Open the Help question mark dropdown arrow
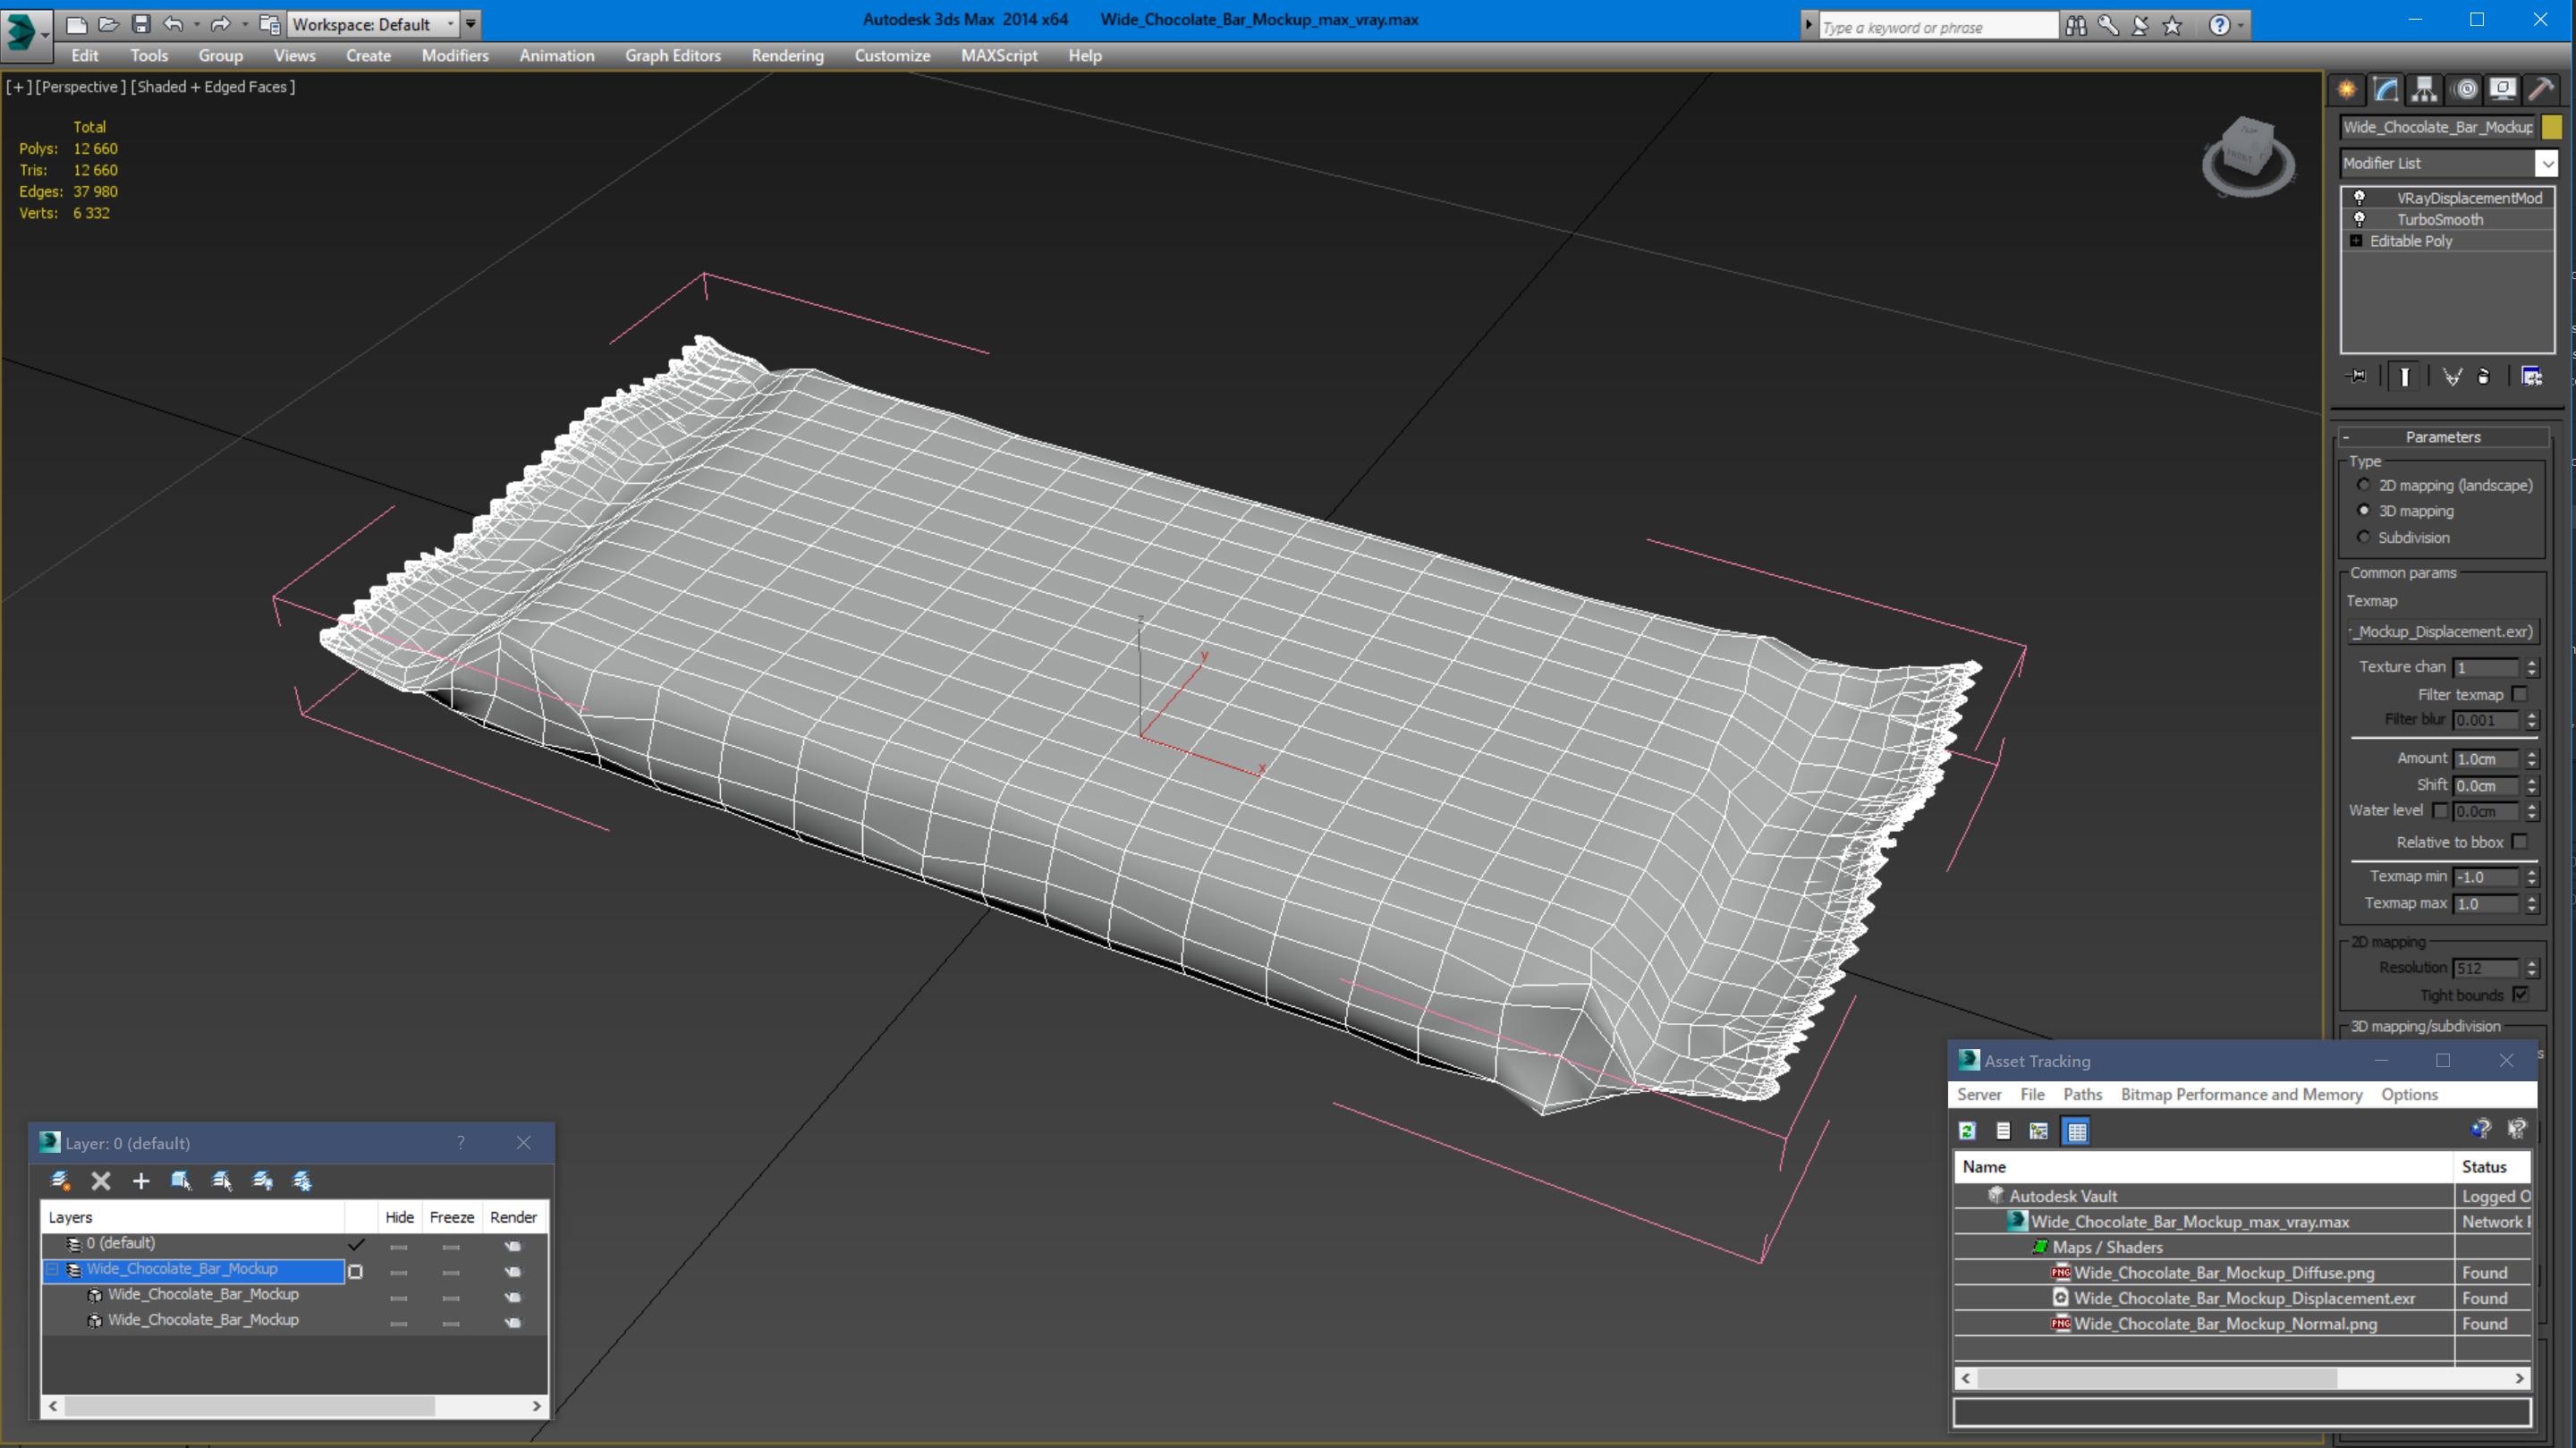2576x1448 pixels. (x=2240, y=26)
